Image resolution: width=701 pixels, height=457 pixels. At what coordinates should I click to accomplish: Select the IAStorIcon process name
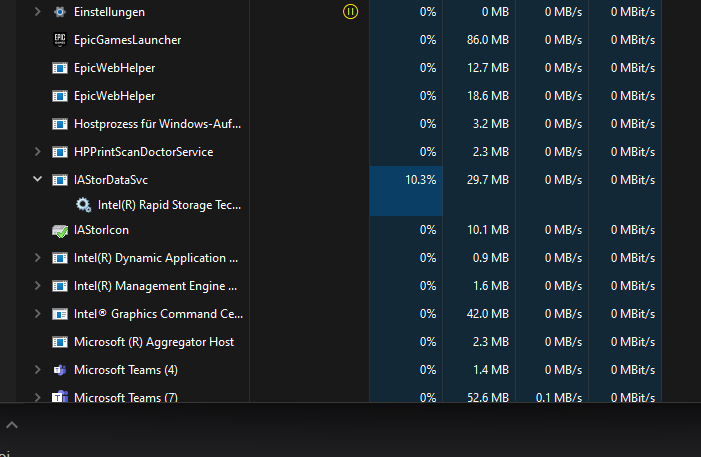click(x=101, y=230)
